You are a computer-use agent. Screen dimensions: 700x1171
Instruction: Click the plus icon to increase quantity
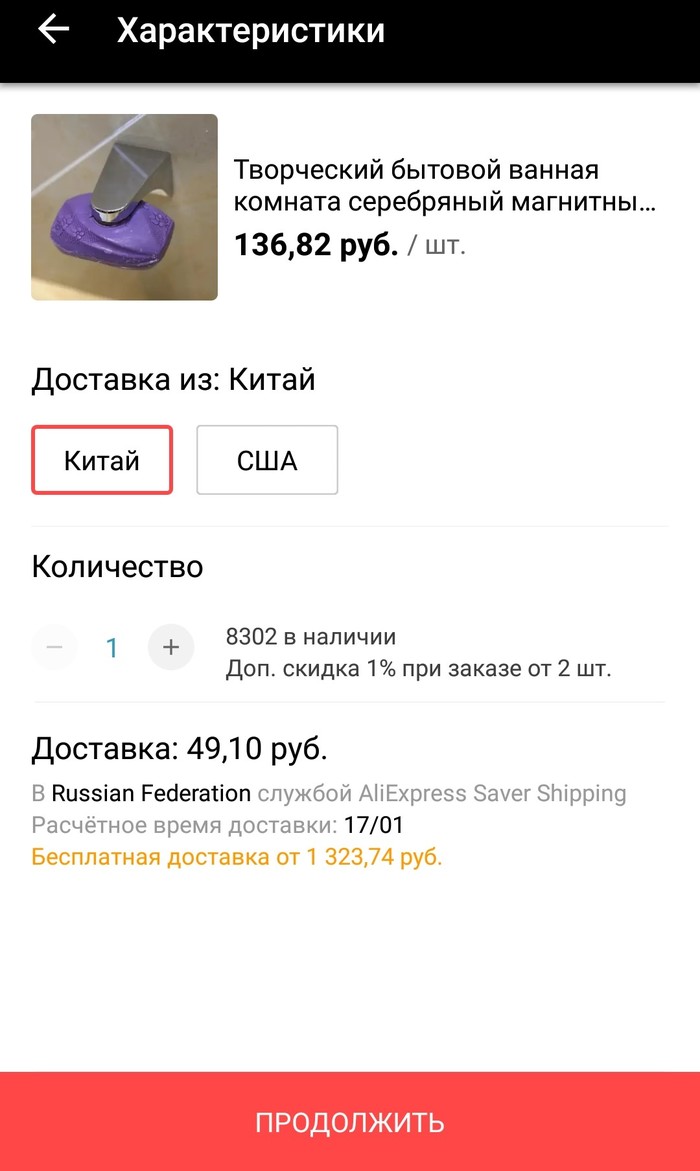171,648
